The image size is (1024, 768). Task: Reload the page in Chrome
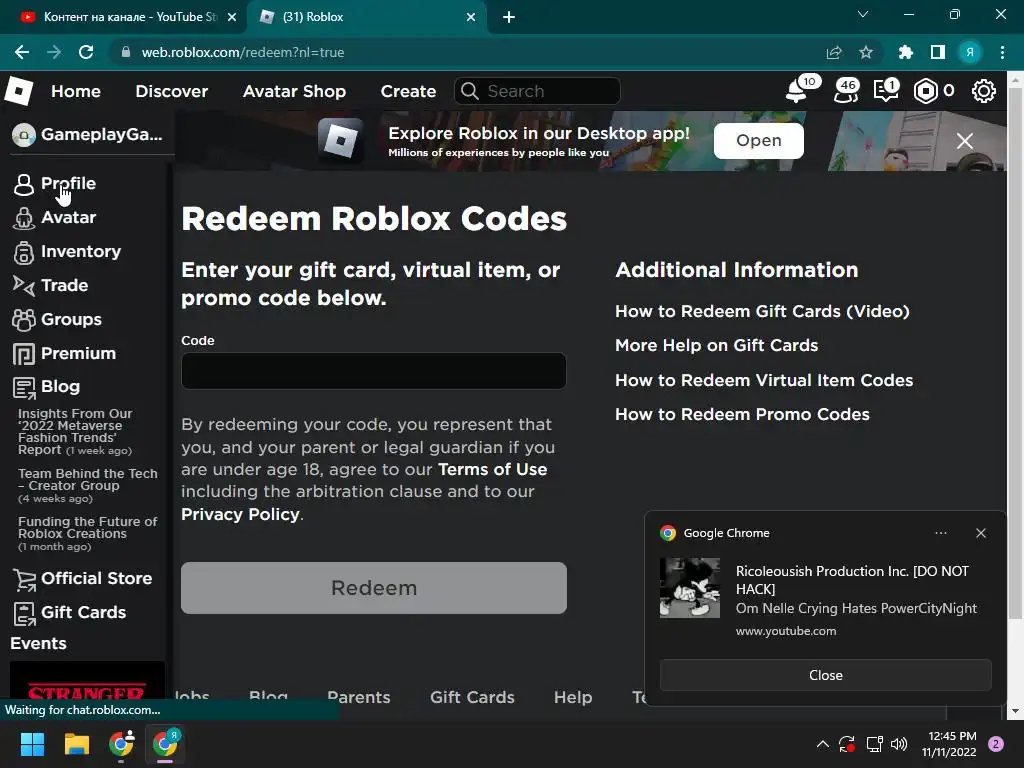(86, 52)
